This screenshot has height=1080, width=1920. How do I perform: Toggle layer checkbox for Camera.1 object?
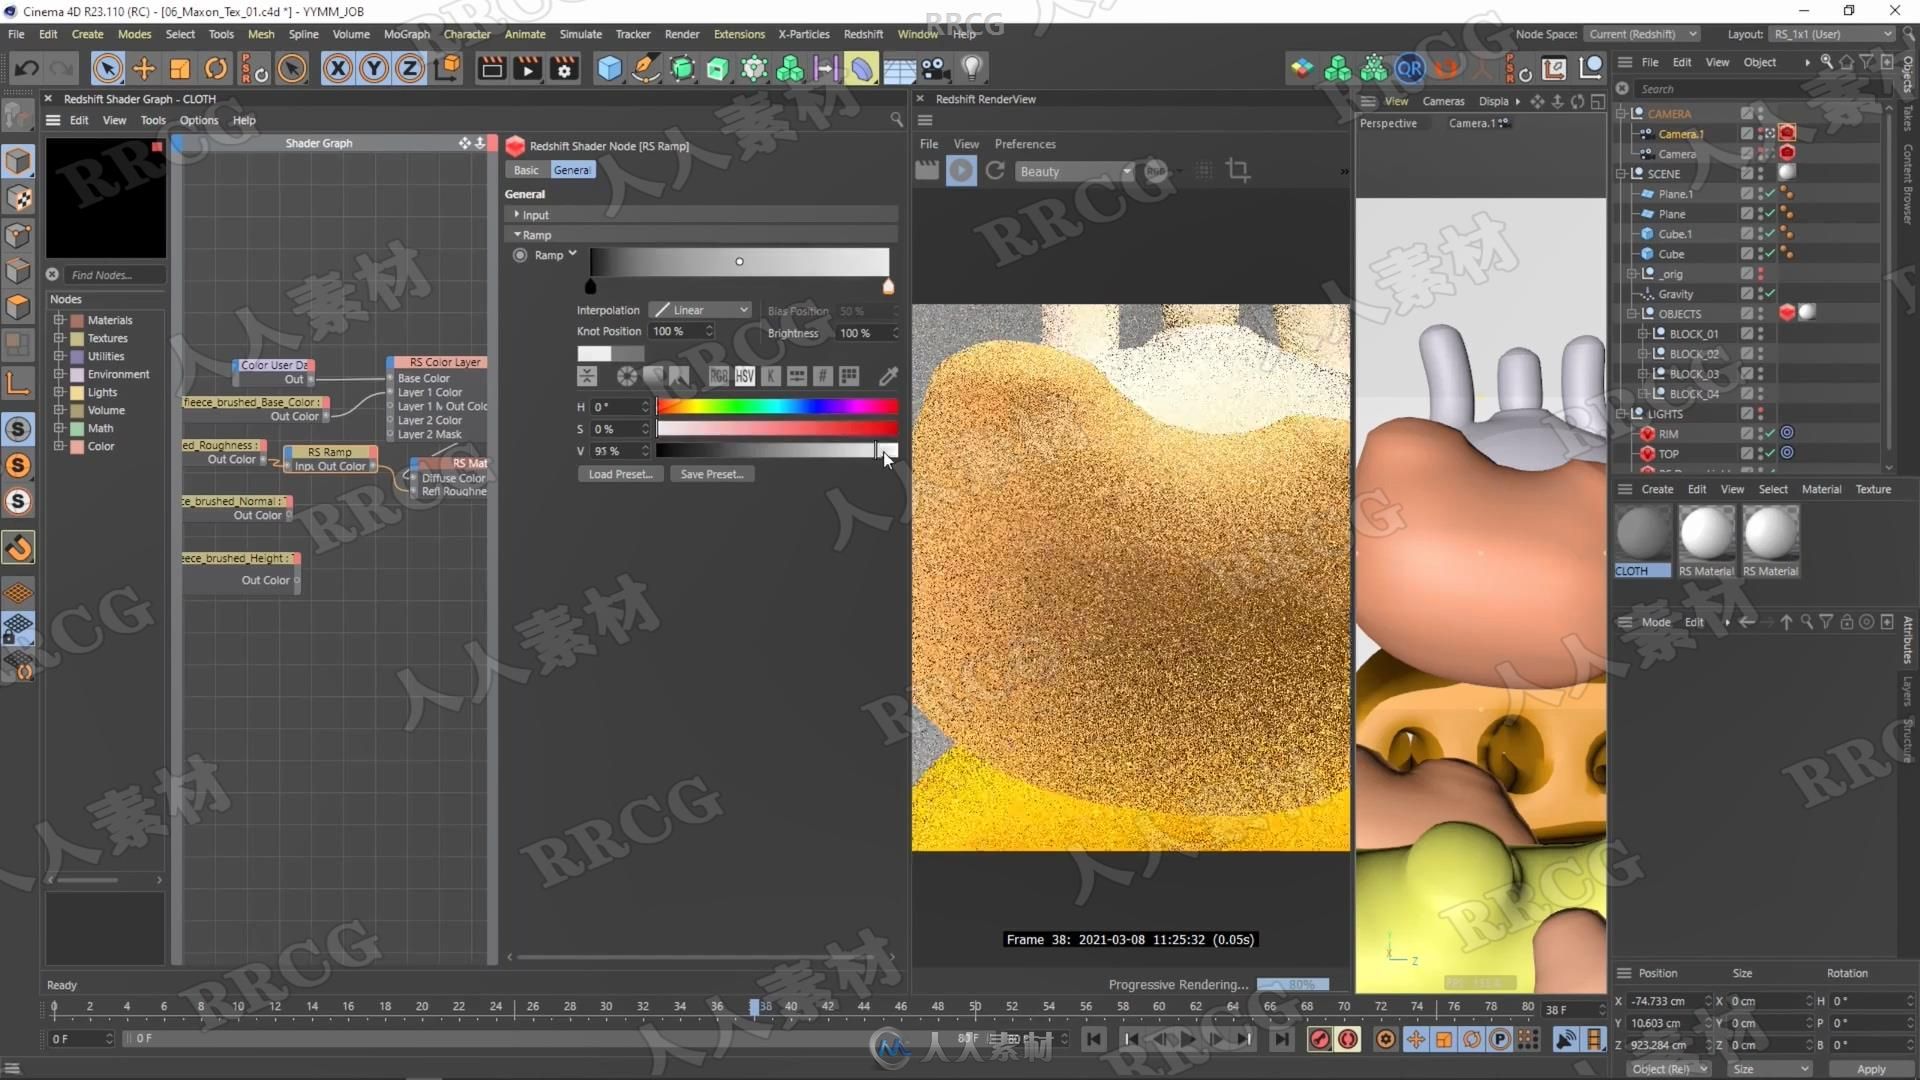point(1747,134)
